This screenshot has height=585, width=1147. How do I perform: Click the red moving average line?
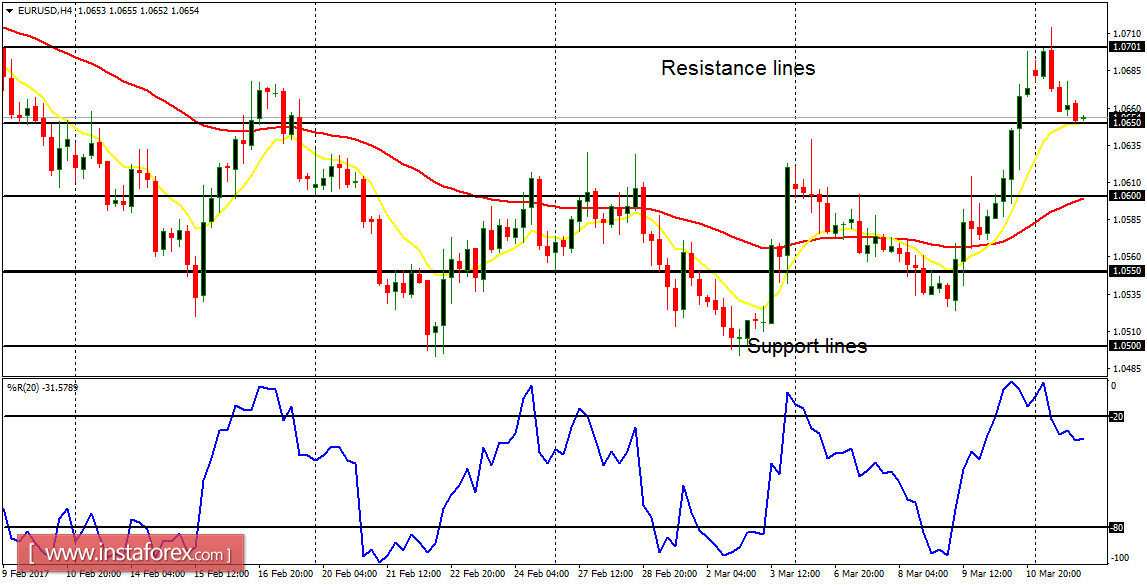[x=450, y=190]
